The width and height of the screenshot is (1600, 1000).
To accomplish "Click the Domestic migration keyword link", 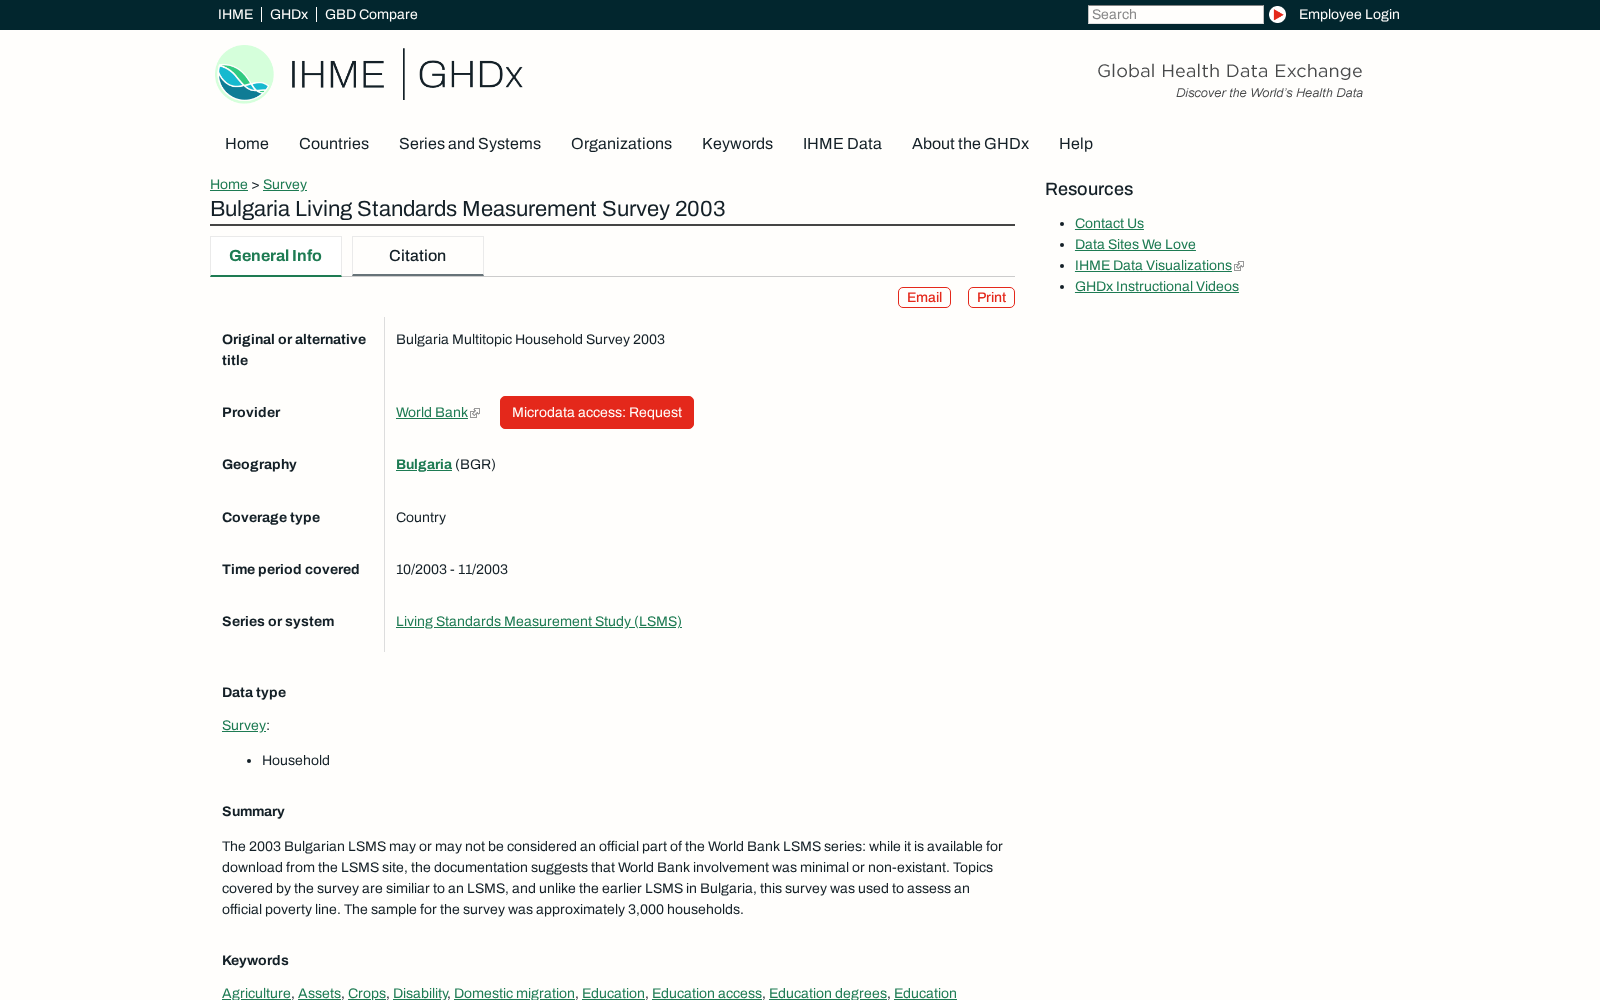I will pos(514,993).
